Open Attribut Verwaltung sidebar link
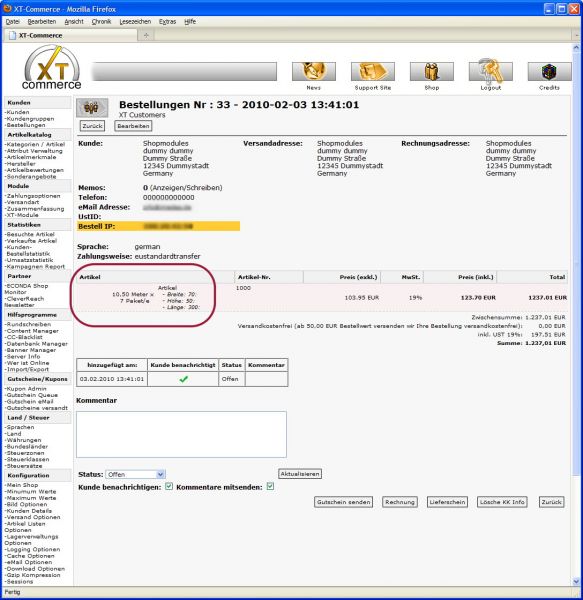This screenshot has height=600, width=583. [34, 151]
